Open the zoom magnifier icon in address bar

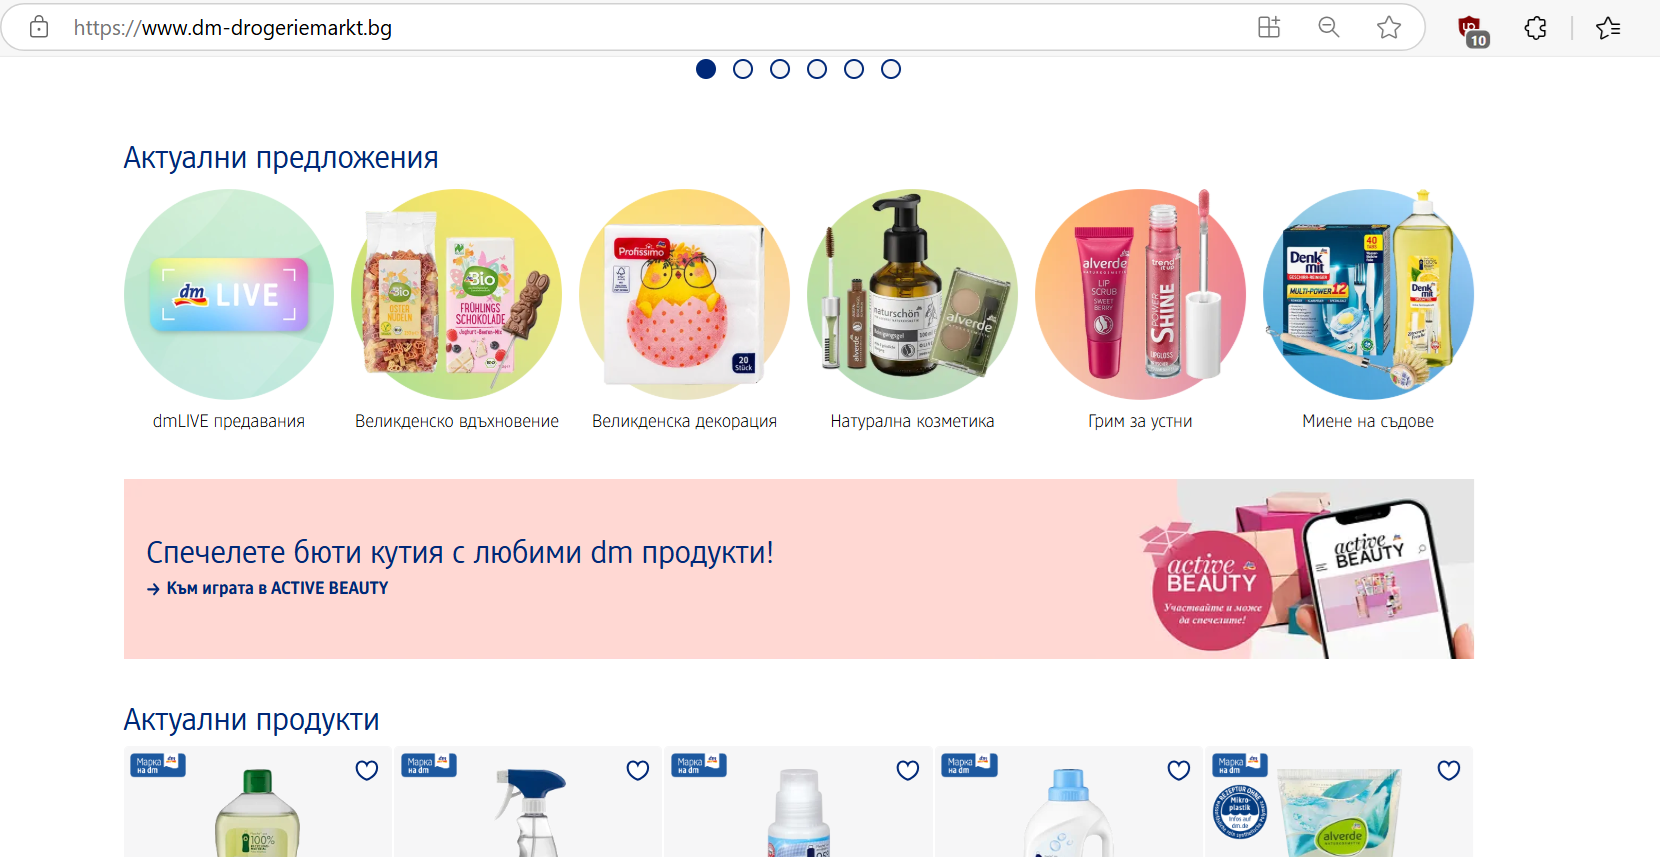pyautogui.click(x=1329, y=28)
